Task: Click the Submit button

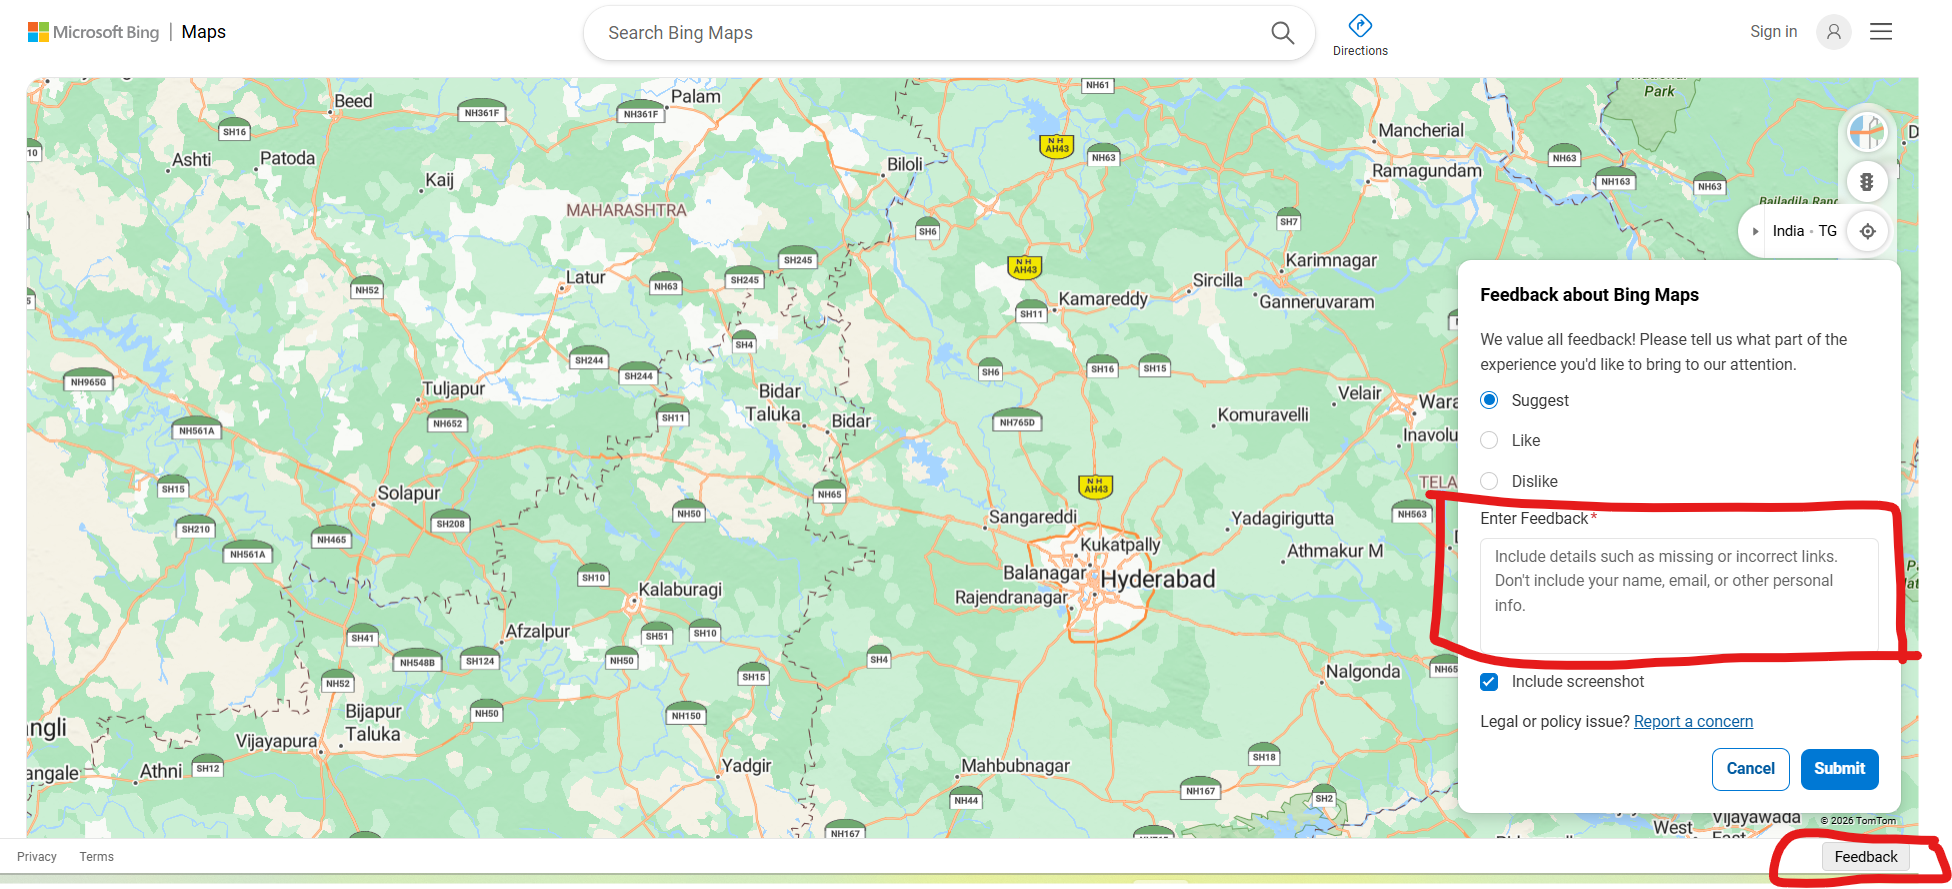Action: 1840,769
